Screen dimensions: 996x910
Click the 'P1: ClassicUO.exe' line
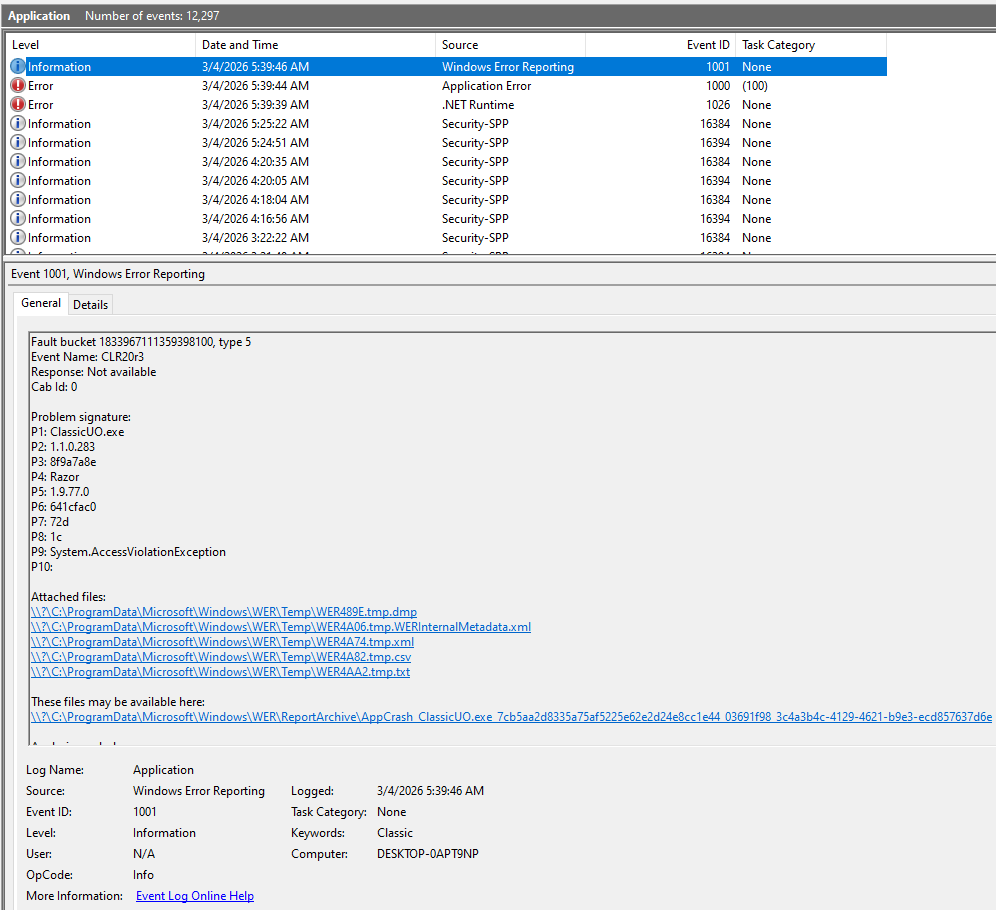point(77,432)
